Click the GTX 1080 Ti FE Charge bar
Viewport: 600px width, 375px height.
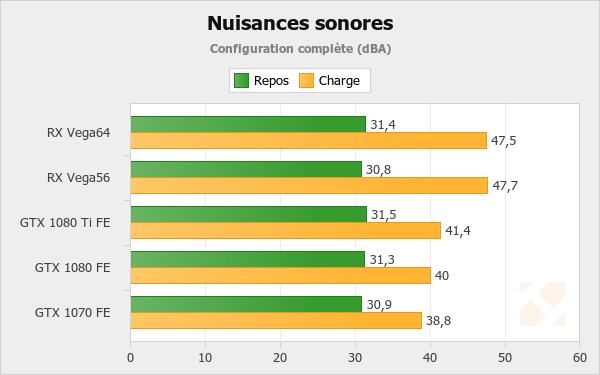(286, 230)
